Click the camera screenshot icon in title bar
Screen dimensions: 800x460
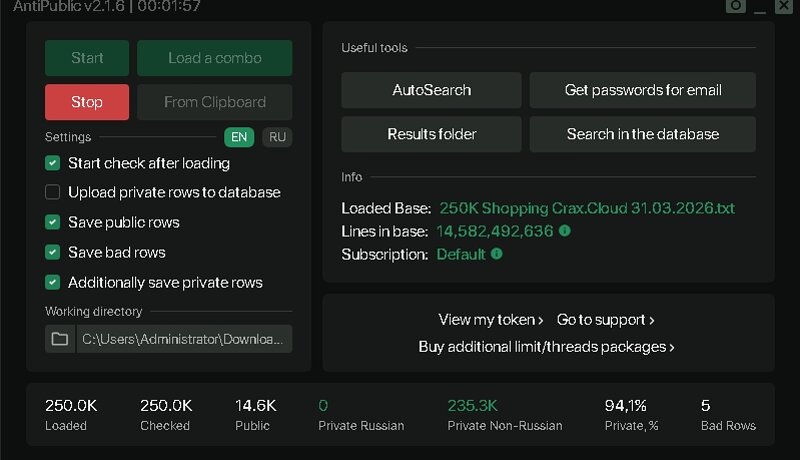coord(735,6)
